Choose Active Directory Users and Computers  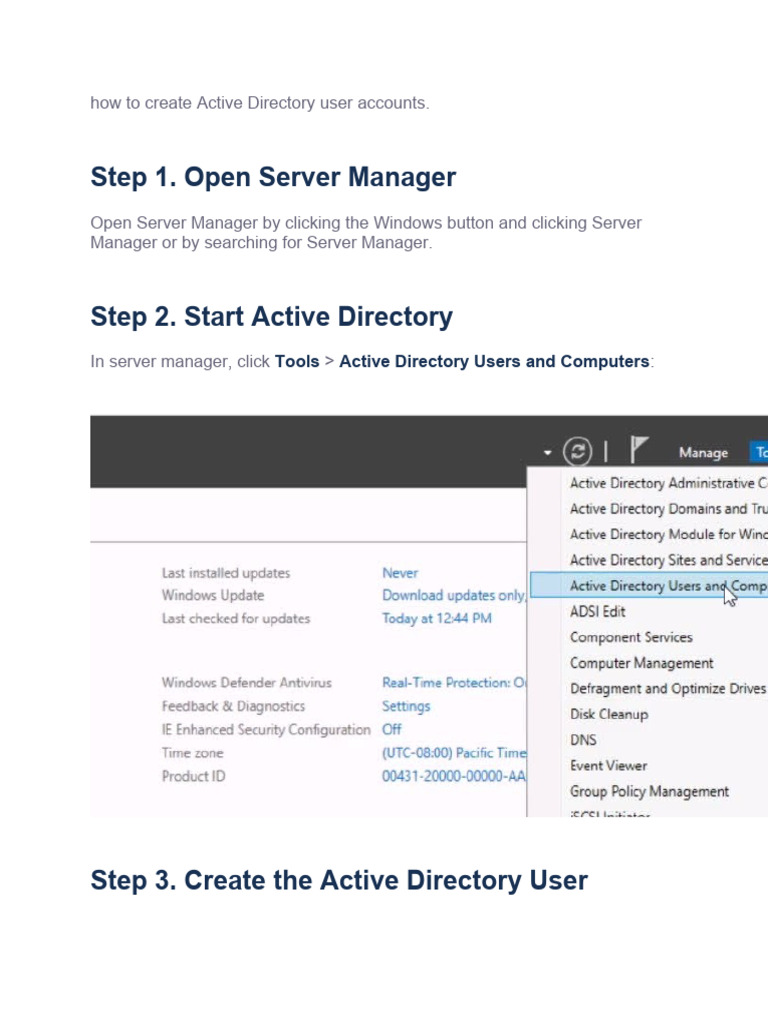pos(649,586)
